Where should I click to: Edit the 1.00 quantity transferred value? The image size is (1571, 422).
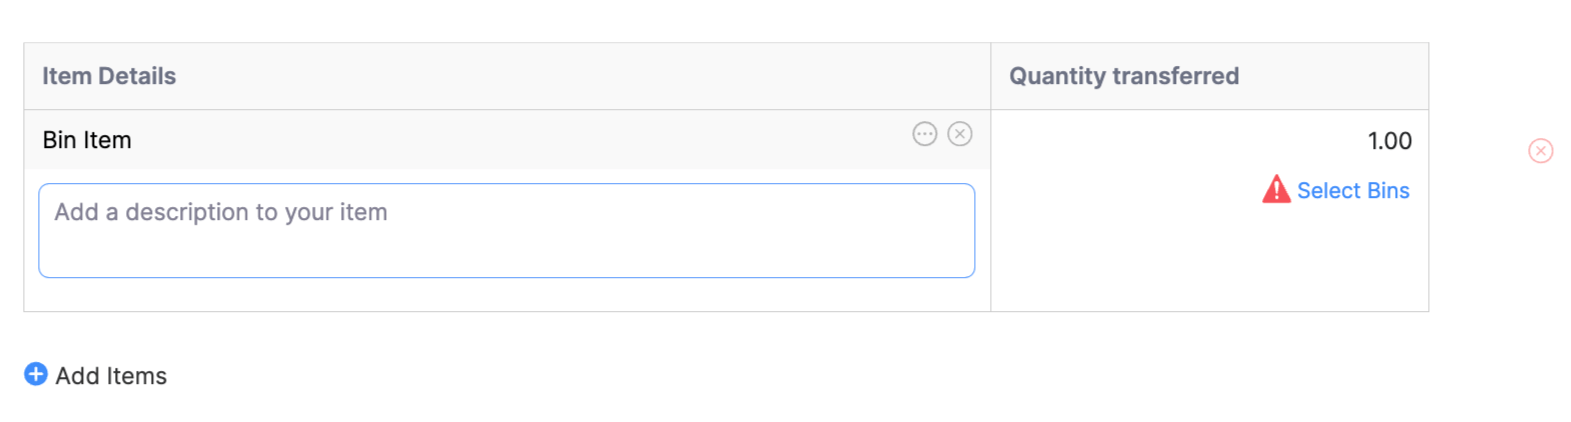[1389, 141]
